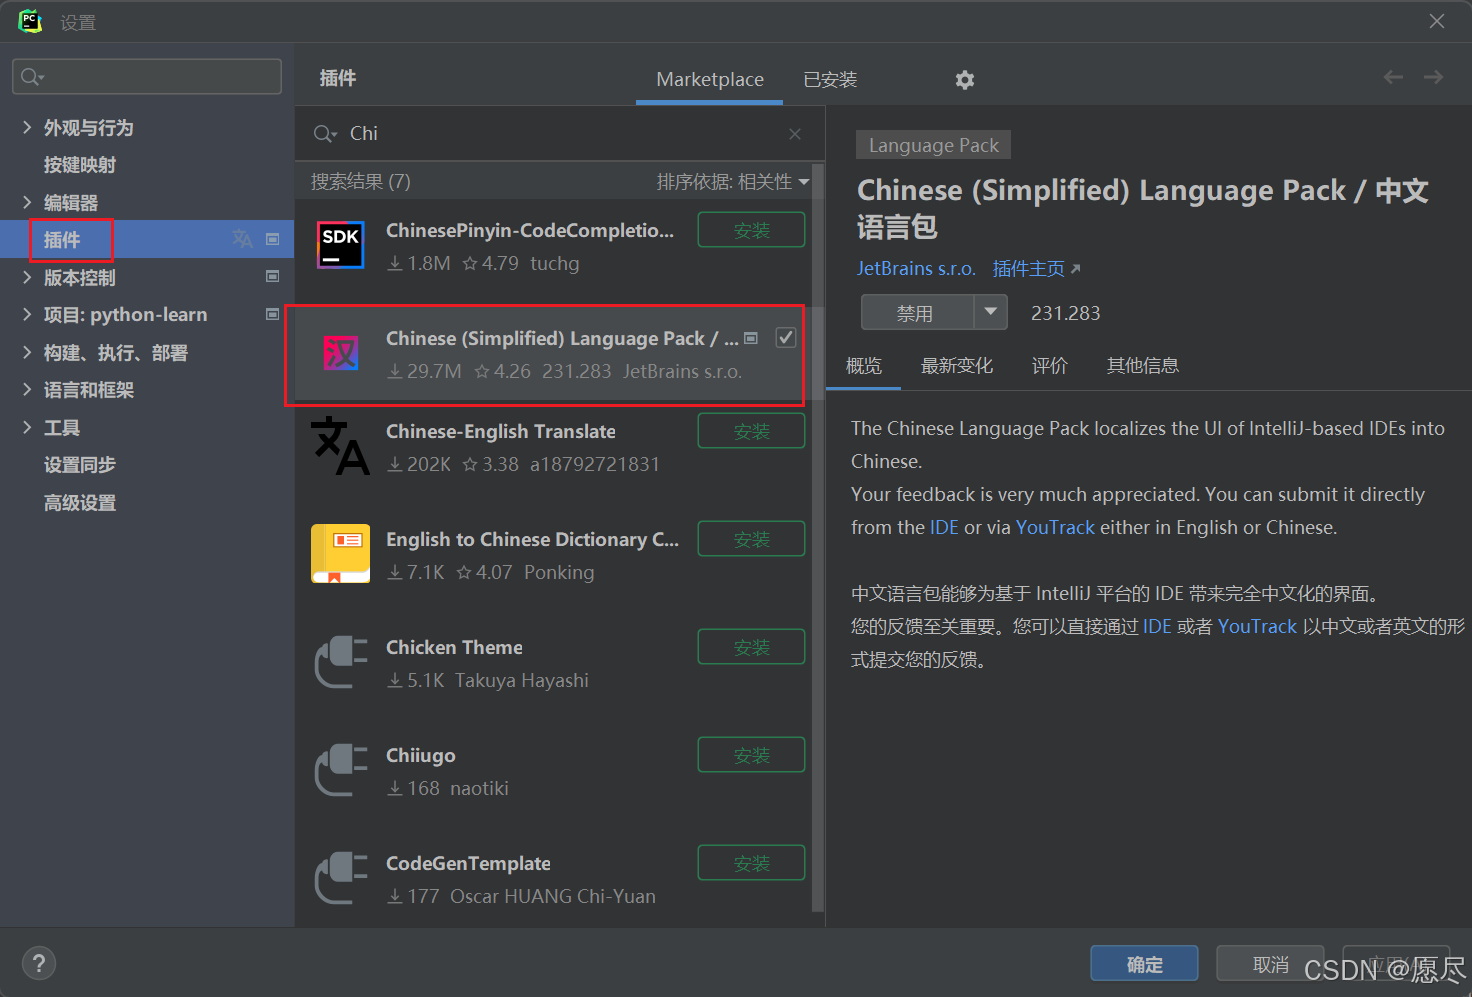Viewport: 1472px width, 997px height.
Task: Open the 禁用 button dropdown arrow
Action: coord(990,312)
